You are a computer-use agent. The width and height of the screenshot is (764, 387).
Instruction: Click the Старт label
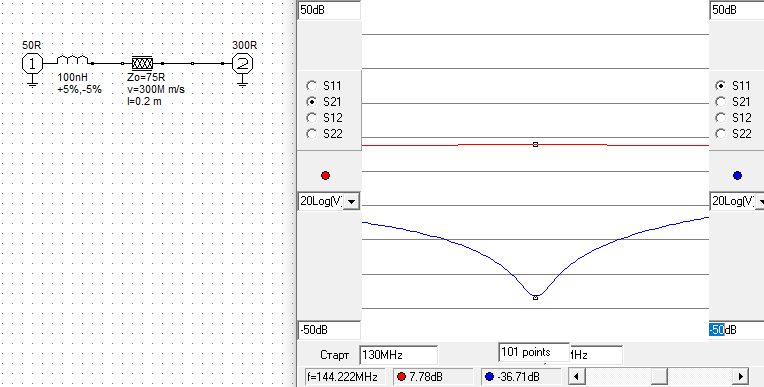click(334, 355)
